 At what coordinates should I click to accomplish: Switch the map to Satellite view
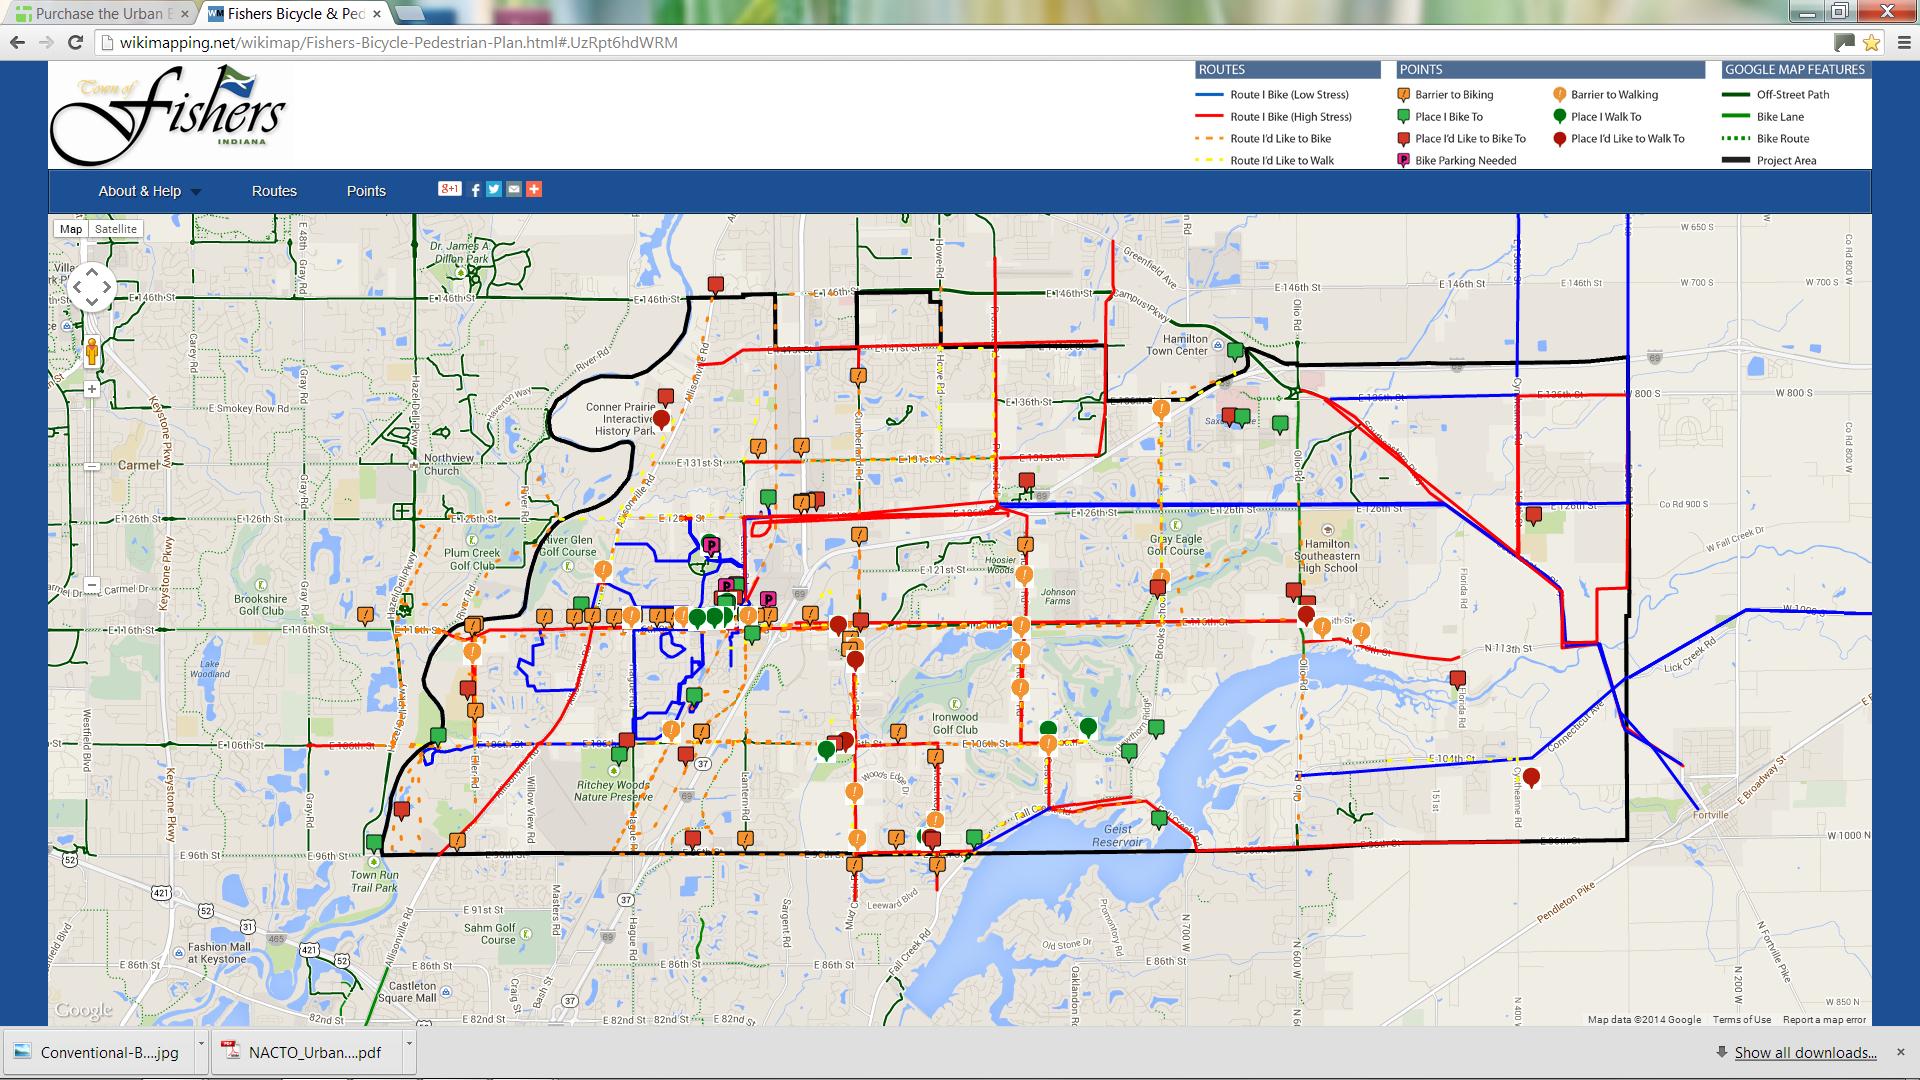tap(116, 229)
